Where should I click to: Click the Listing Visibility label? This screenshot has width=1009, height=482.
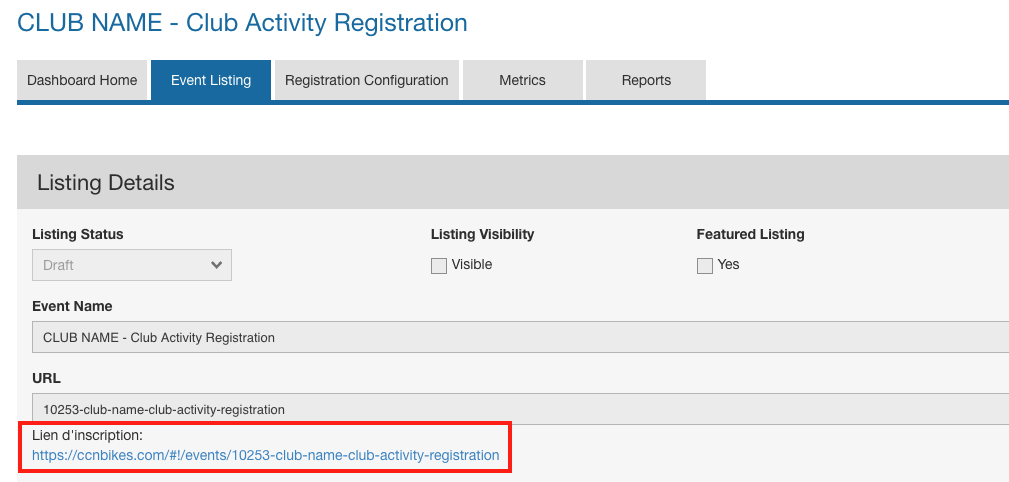tap(482, 234)
